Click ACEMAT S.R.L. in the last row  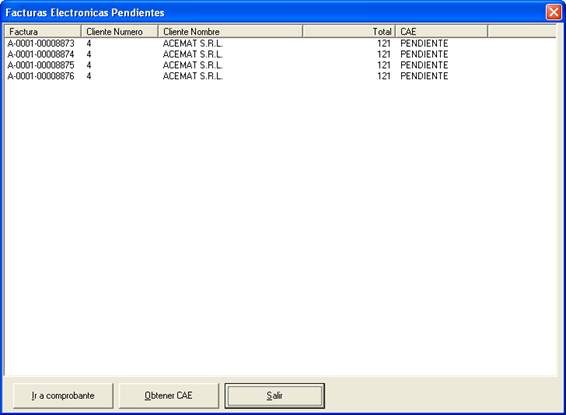193,76
